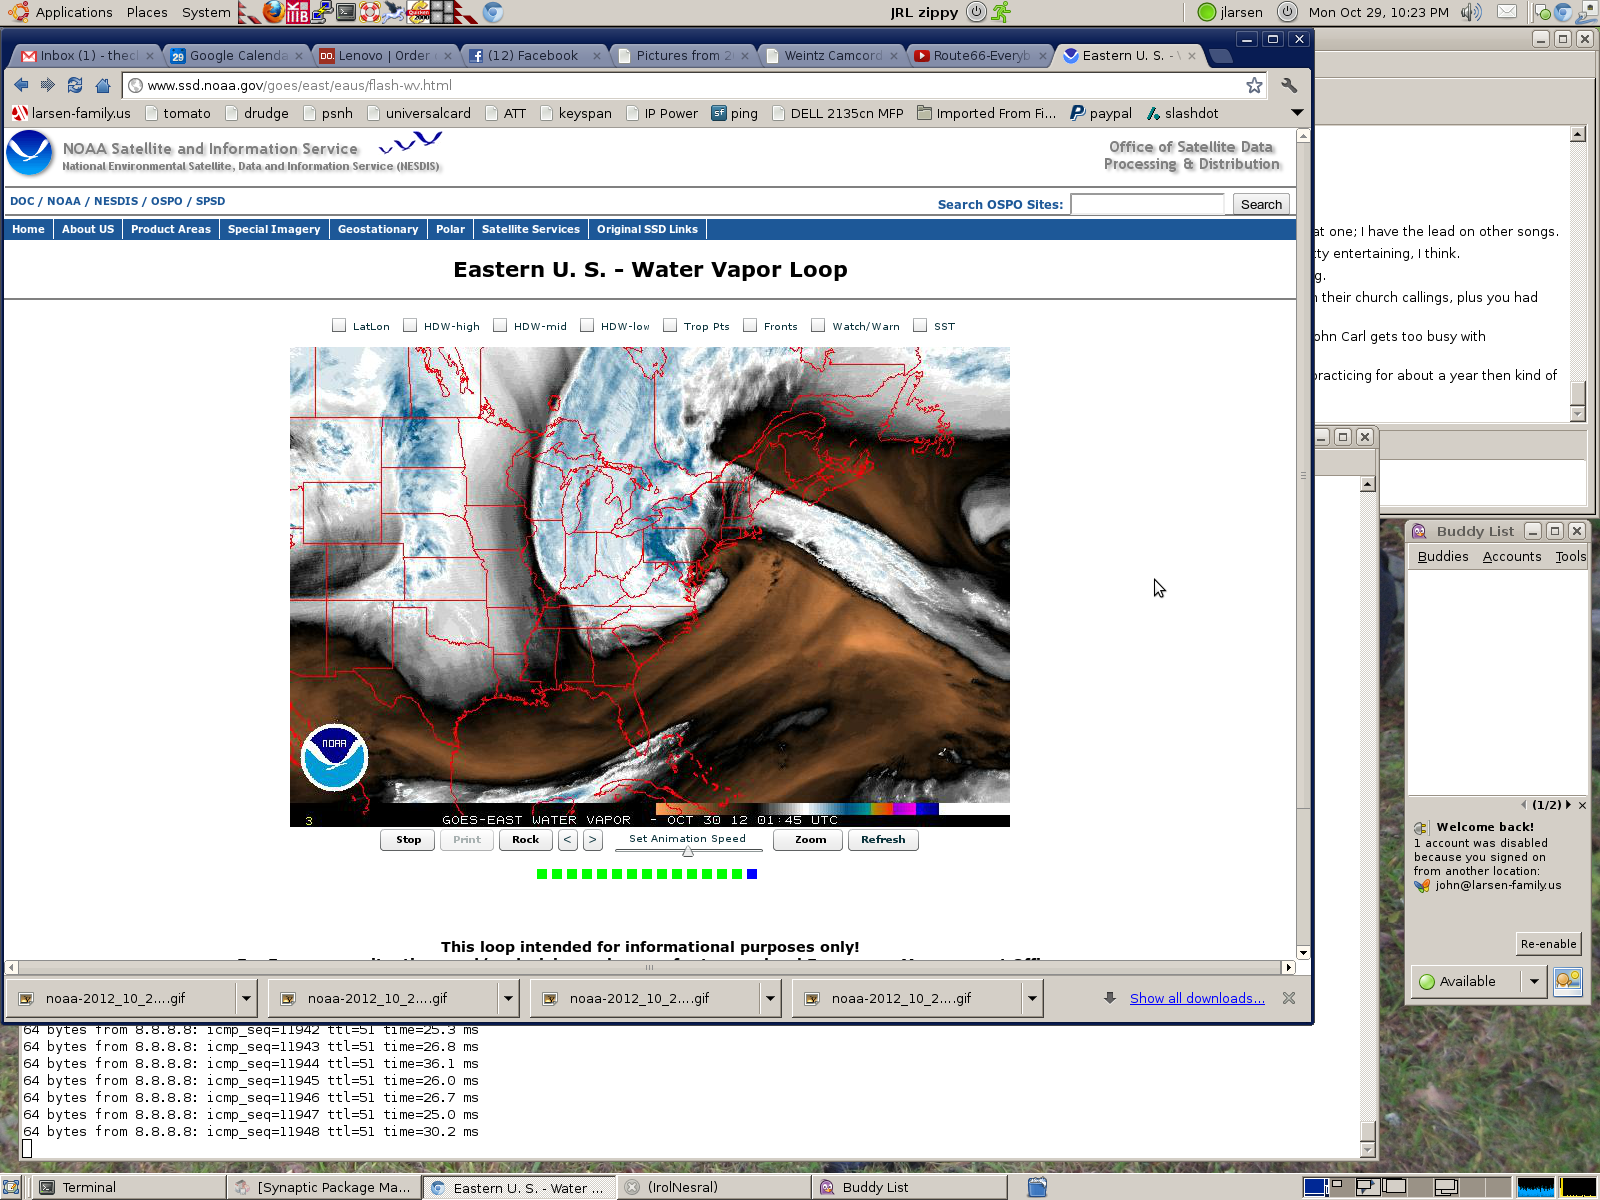Image resolution: width=1600 pixels, height=1200 pixels.
Task: Click the NOAA logo in the page header
Action: tap(30, 154)
